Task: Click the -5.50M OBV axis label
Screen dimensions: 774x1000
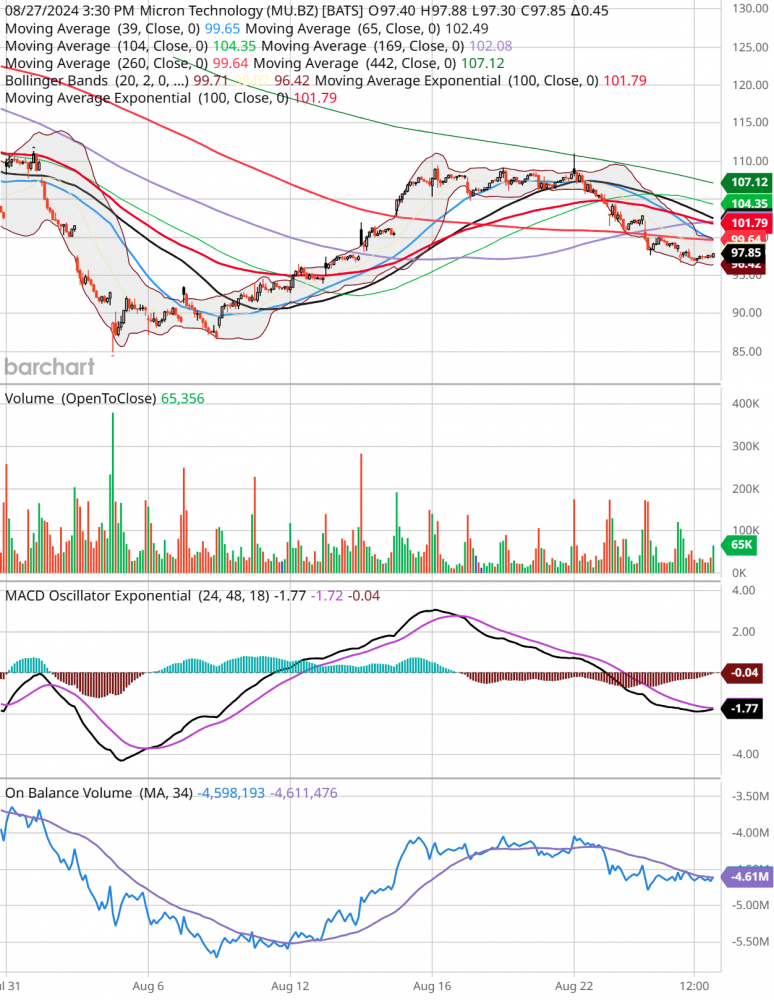Action: pyautogui.click(x=749, y=942)
